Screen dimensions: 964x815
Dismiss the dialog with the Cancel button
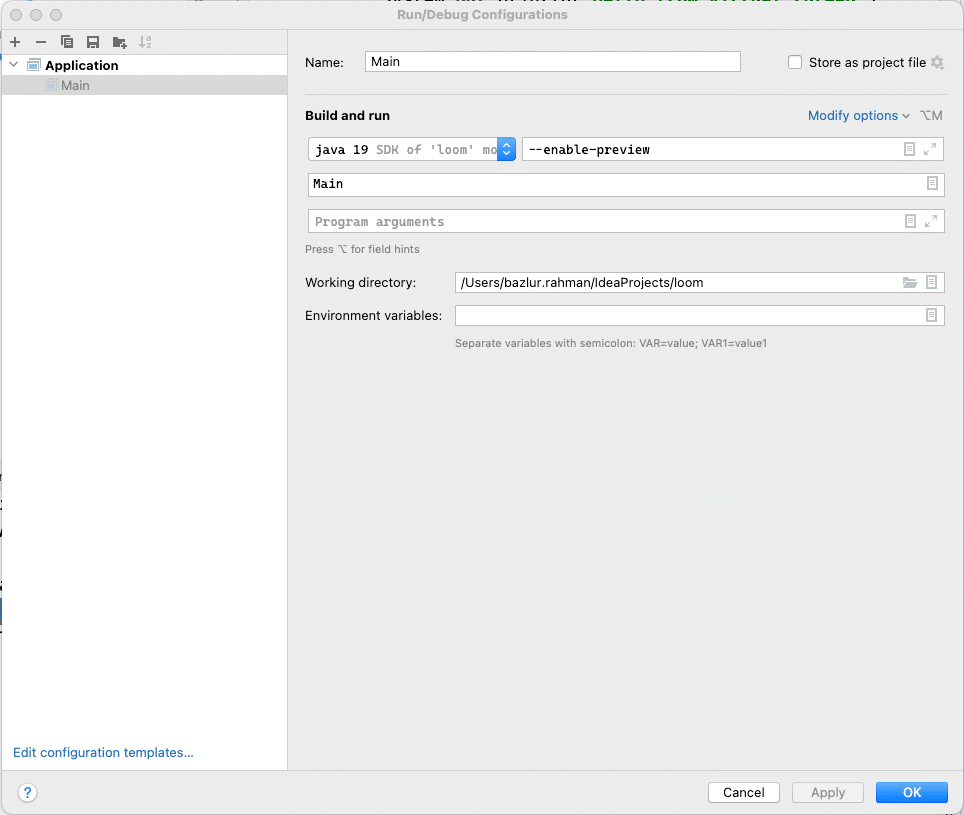click(x=744, y=792)
